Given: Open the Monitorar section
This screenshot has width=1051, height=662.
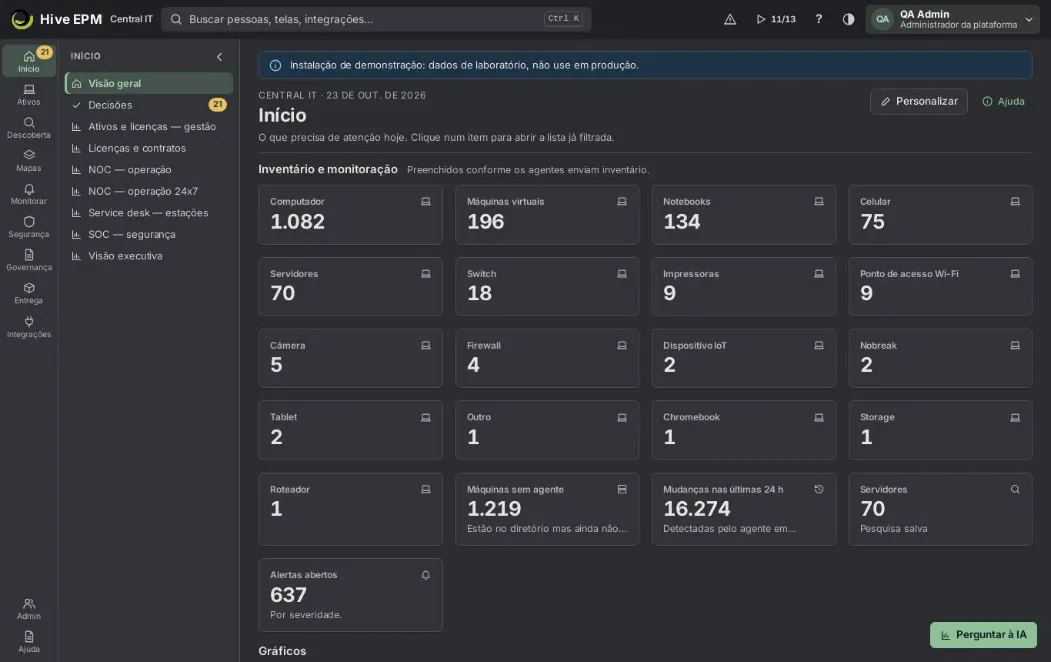Looking at the screenshot, I should coord(29,194).
